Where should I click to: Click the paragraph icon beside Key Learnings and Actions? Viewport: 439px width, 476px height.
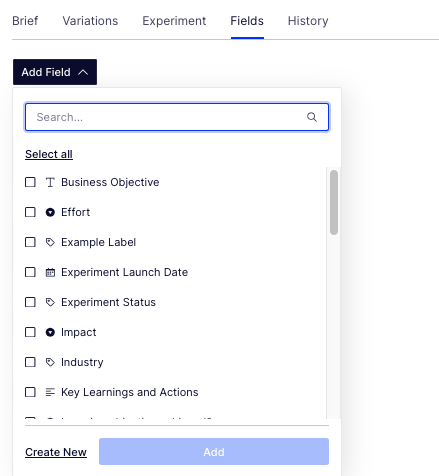point(50,392)
